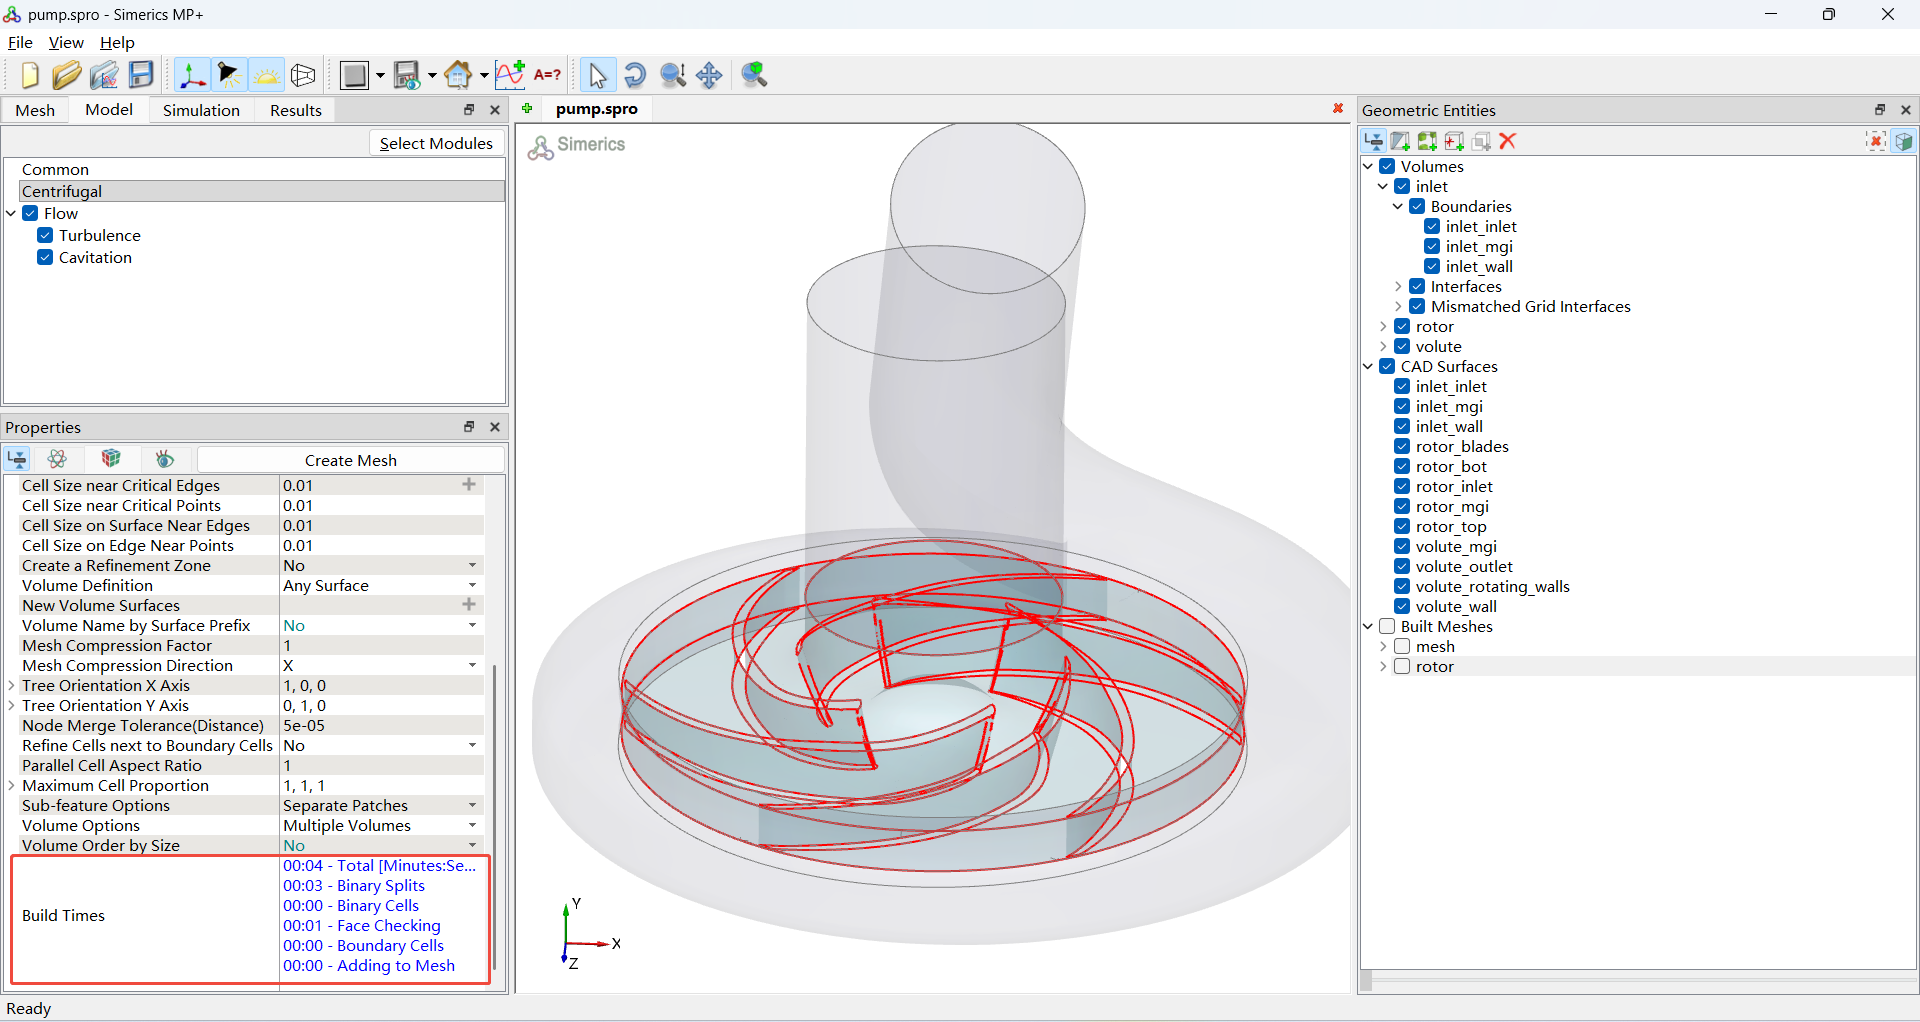Expand the Interfaces node under inlet

click(1398, 286)
